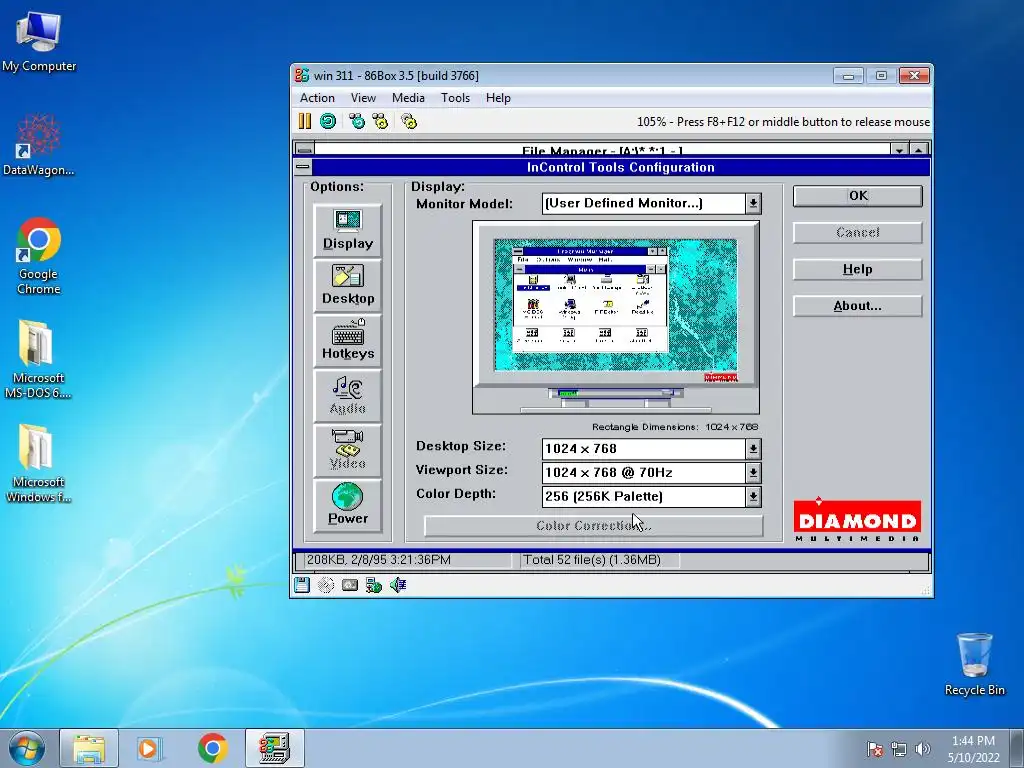The image size is (1024, 768).
Task: Select the greyed Audio option icon
Action: [x=347, y=394]
